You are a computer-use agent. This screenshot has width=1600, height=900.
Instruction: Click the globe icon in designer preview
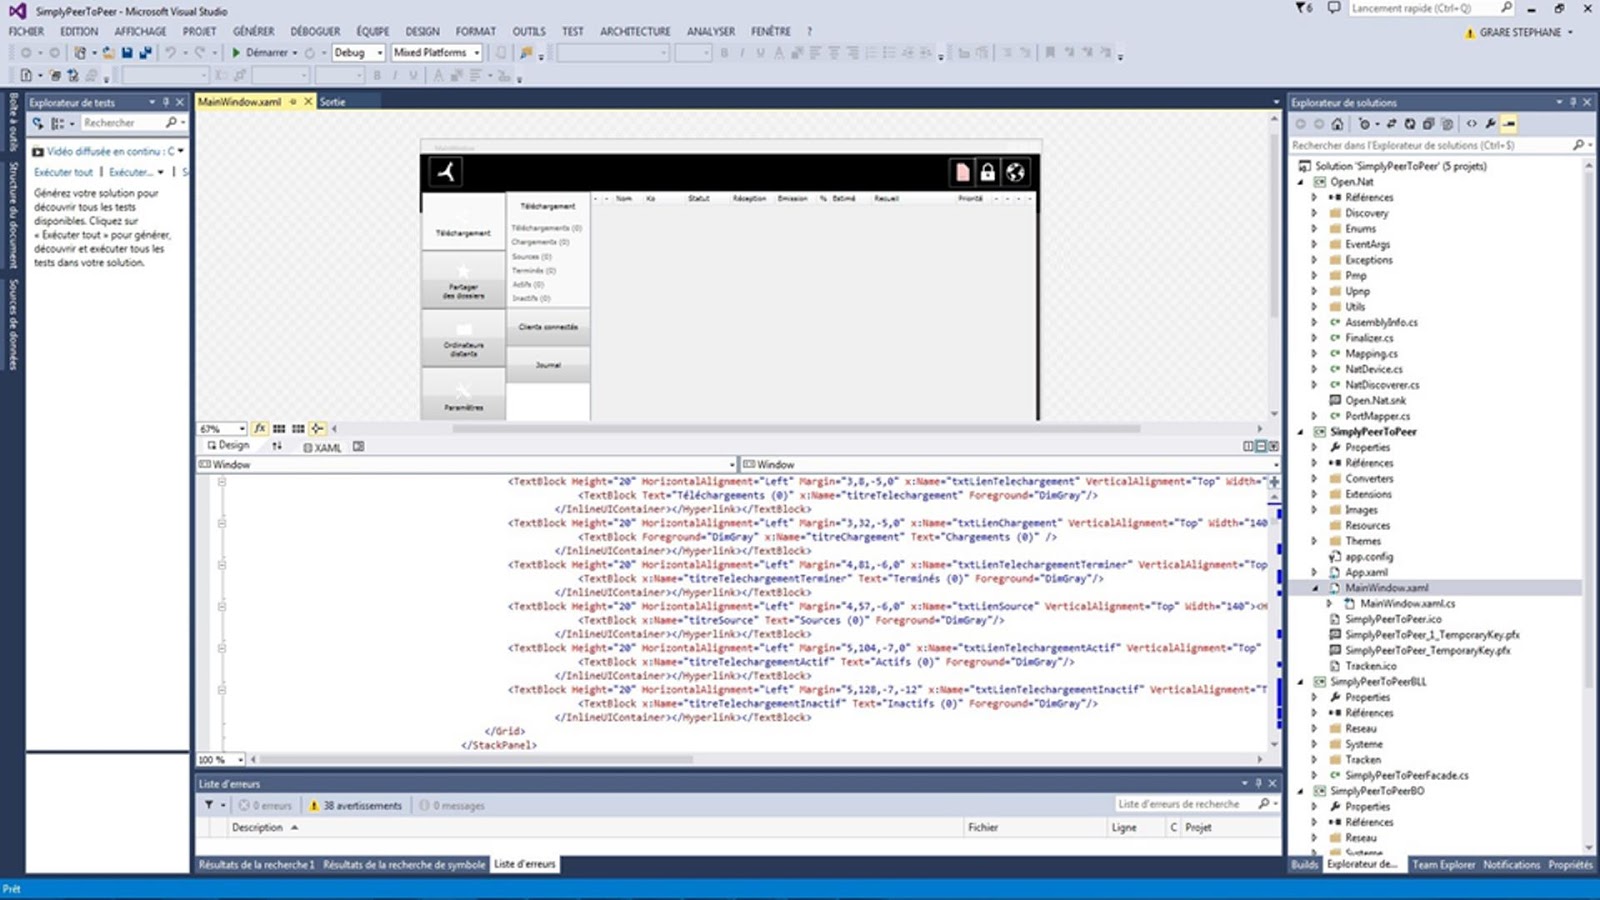click(1015, 172)
